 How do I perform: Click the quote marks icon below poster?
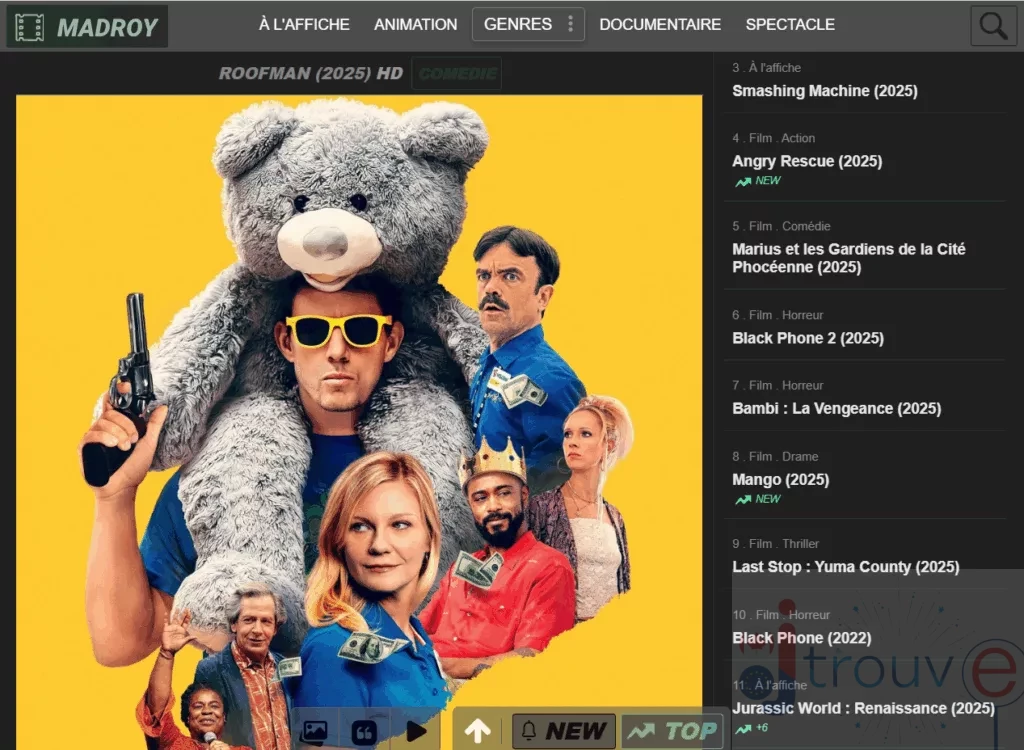365,732
